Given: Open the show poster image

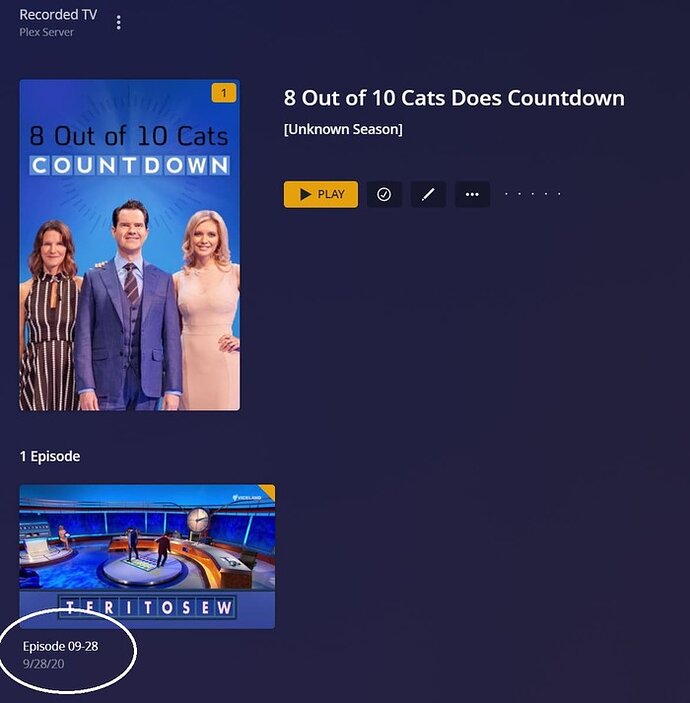Looking at the screenshot, I should click(x=130, y=245).
